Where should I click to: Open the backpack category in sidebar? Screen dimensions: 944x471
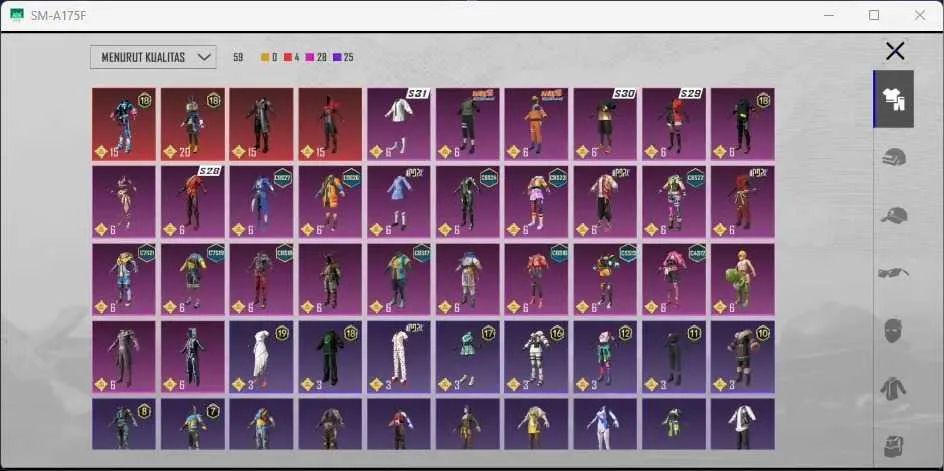(894, 446)
